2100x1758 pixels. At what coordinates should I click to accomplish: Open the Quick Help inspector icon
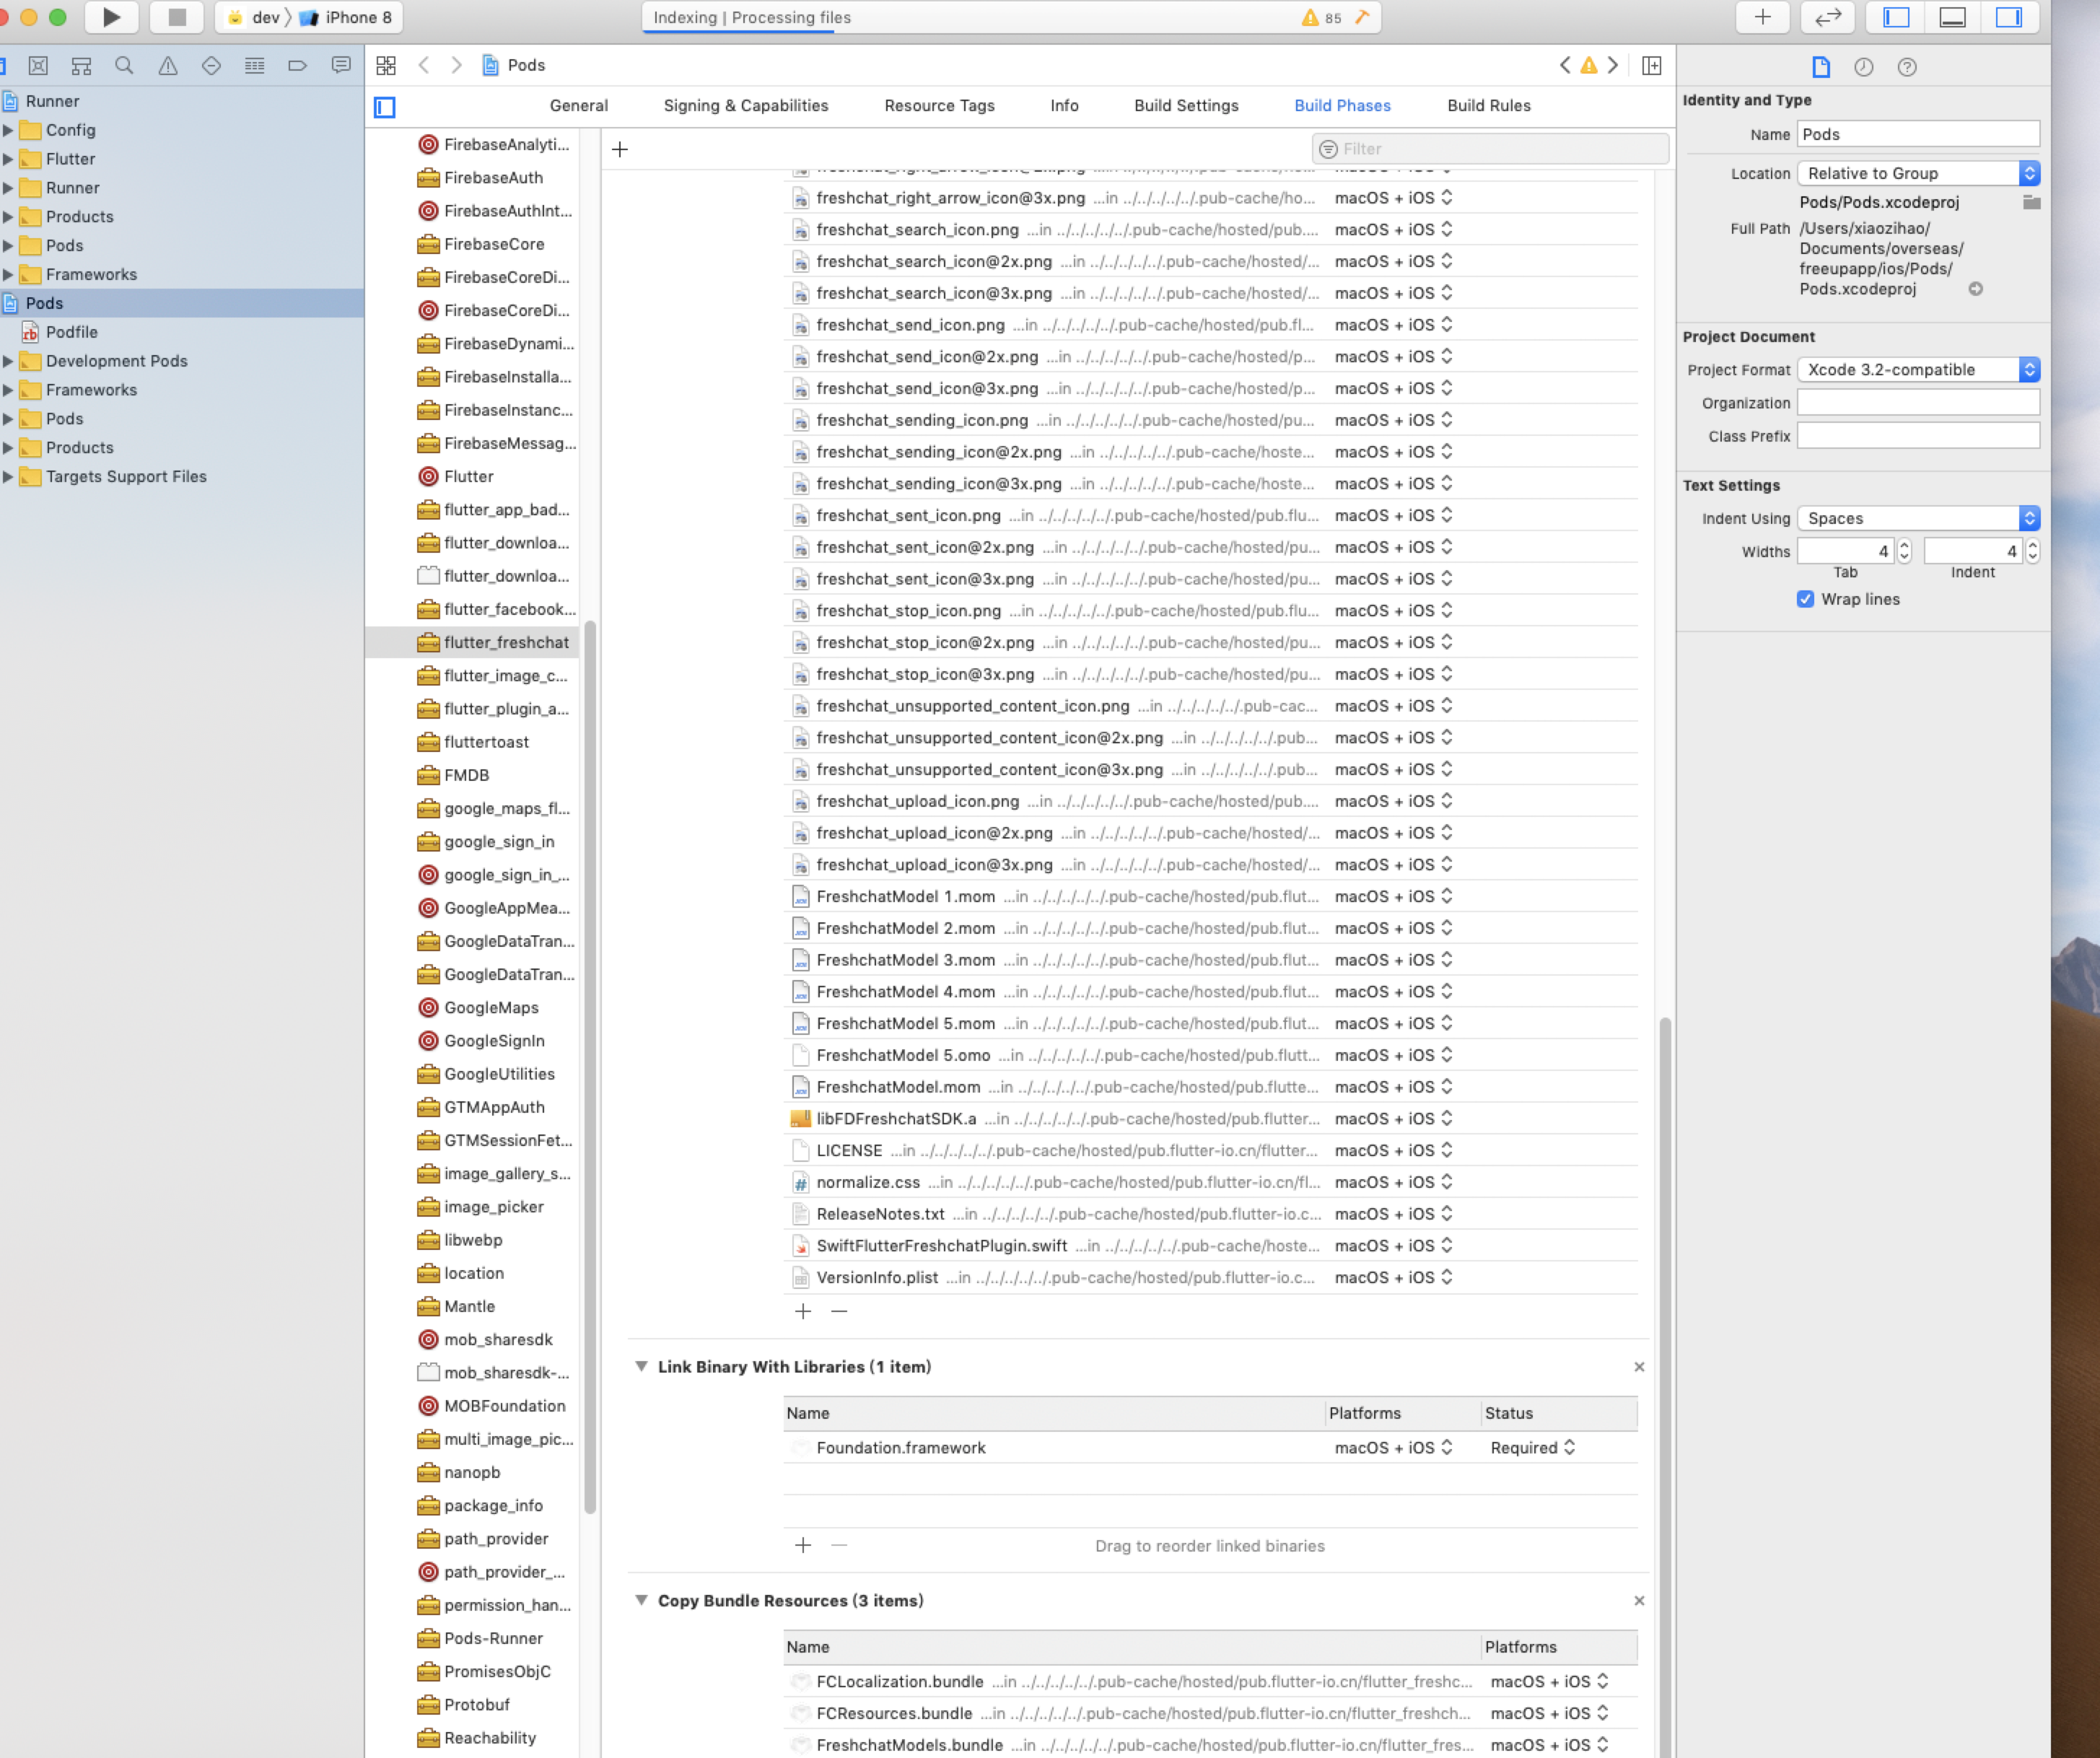coord(1907,67)
